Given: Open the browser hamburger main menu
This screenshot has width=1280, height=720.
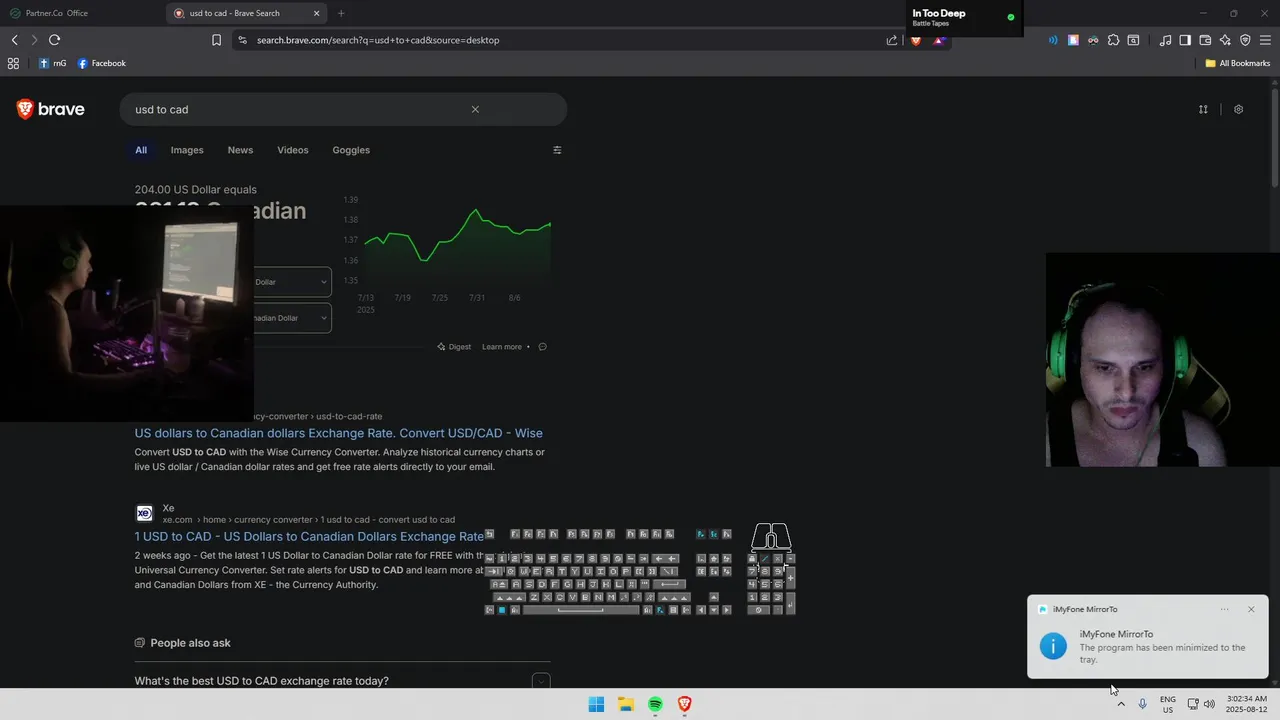Looking at the screenshot, I should point(1265,40).
